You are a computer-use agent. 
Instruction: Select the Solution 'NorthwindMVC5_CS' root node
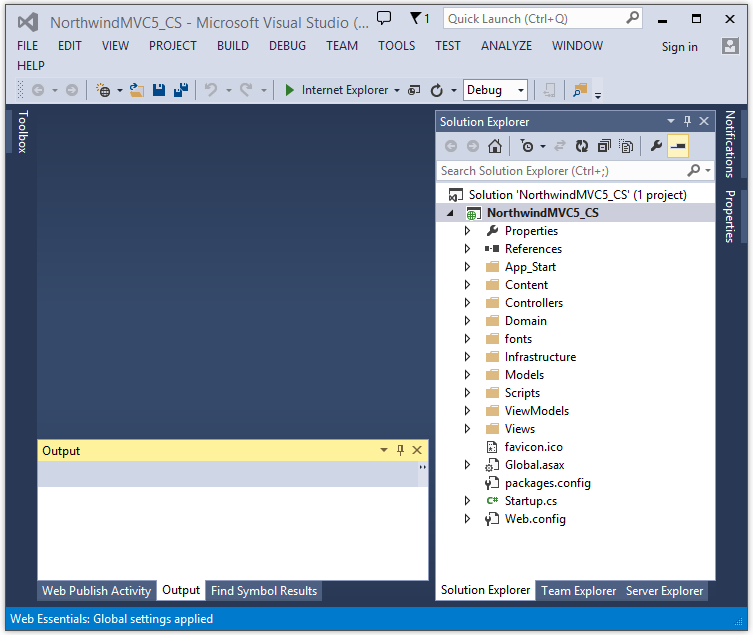[x=577, y=195]
